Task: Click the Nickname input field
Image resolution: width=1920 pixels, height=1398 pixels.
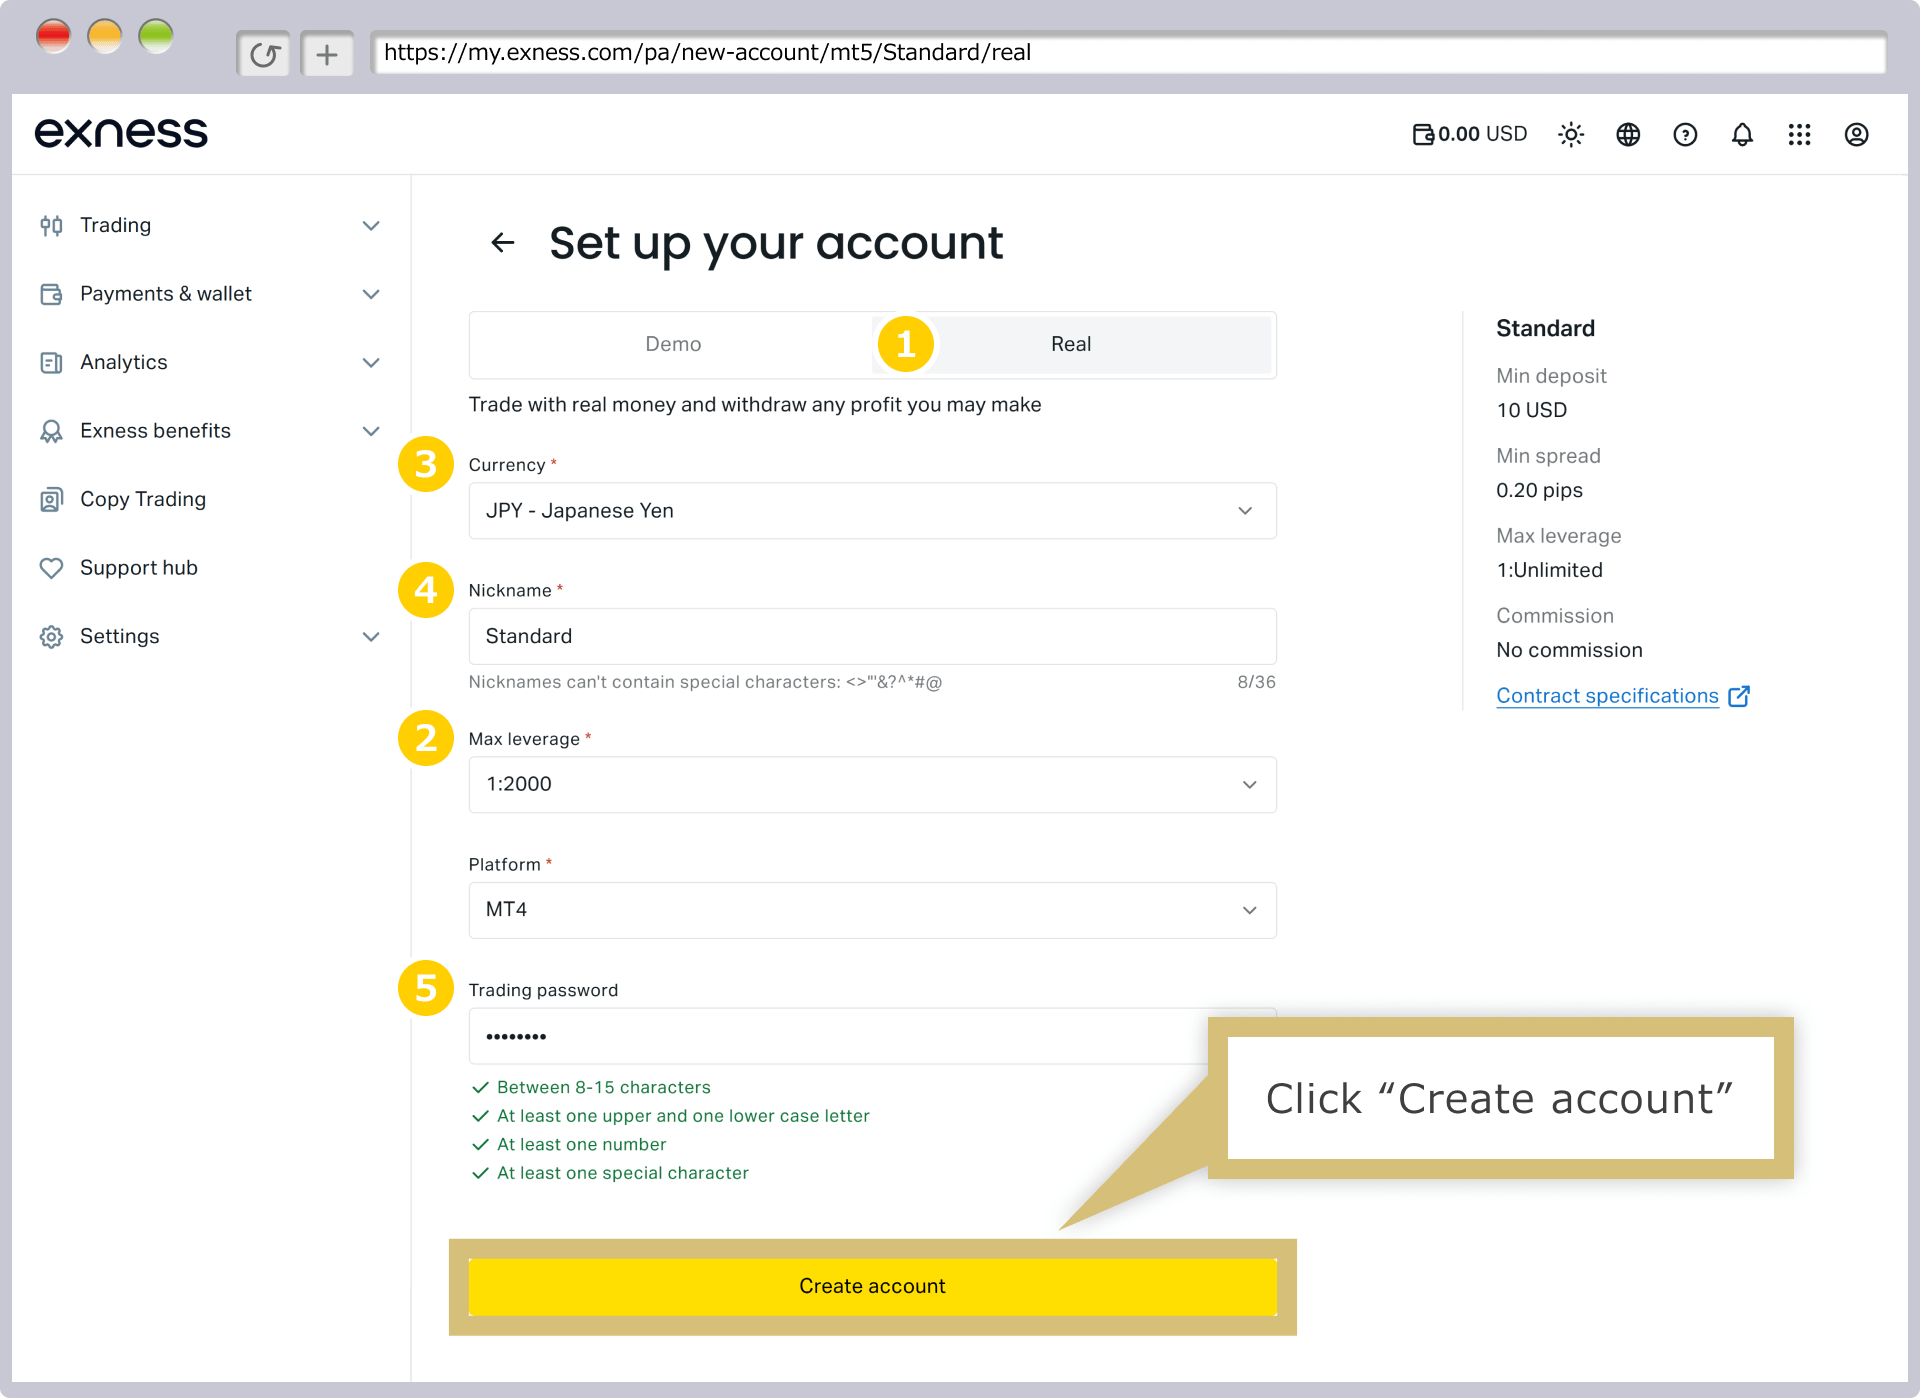Action: pyautogui.click(x=872, y=636)
